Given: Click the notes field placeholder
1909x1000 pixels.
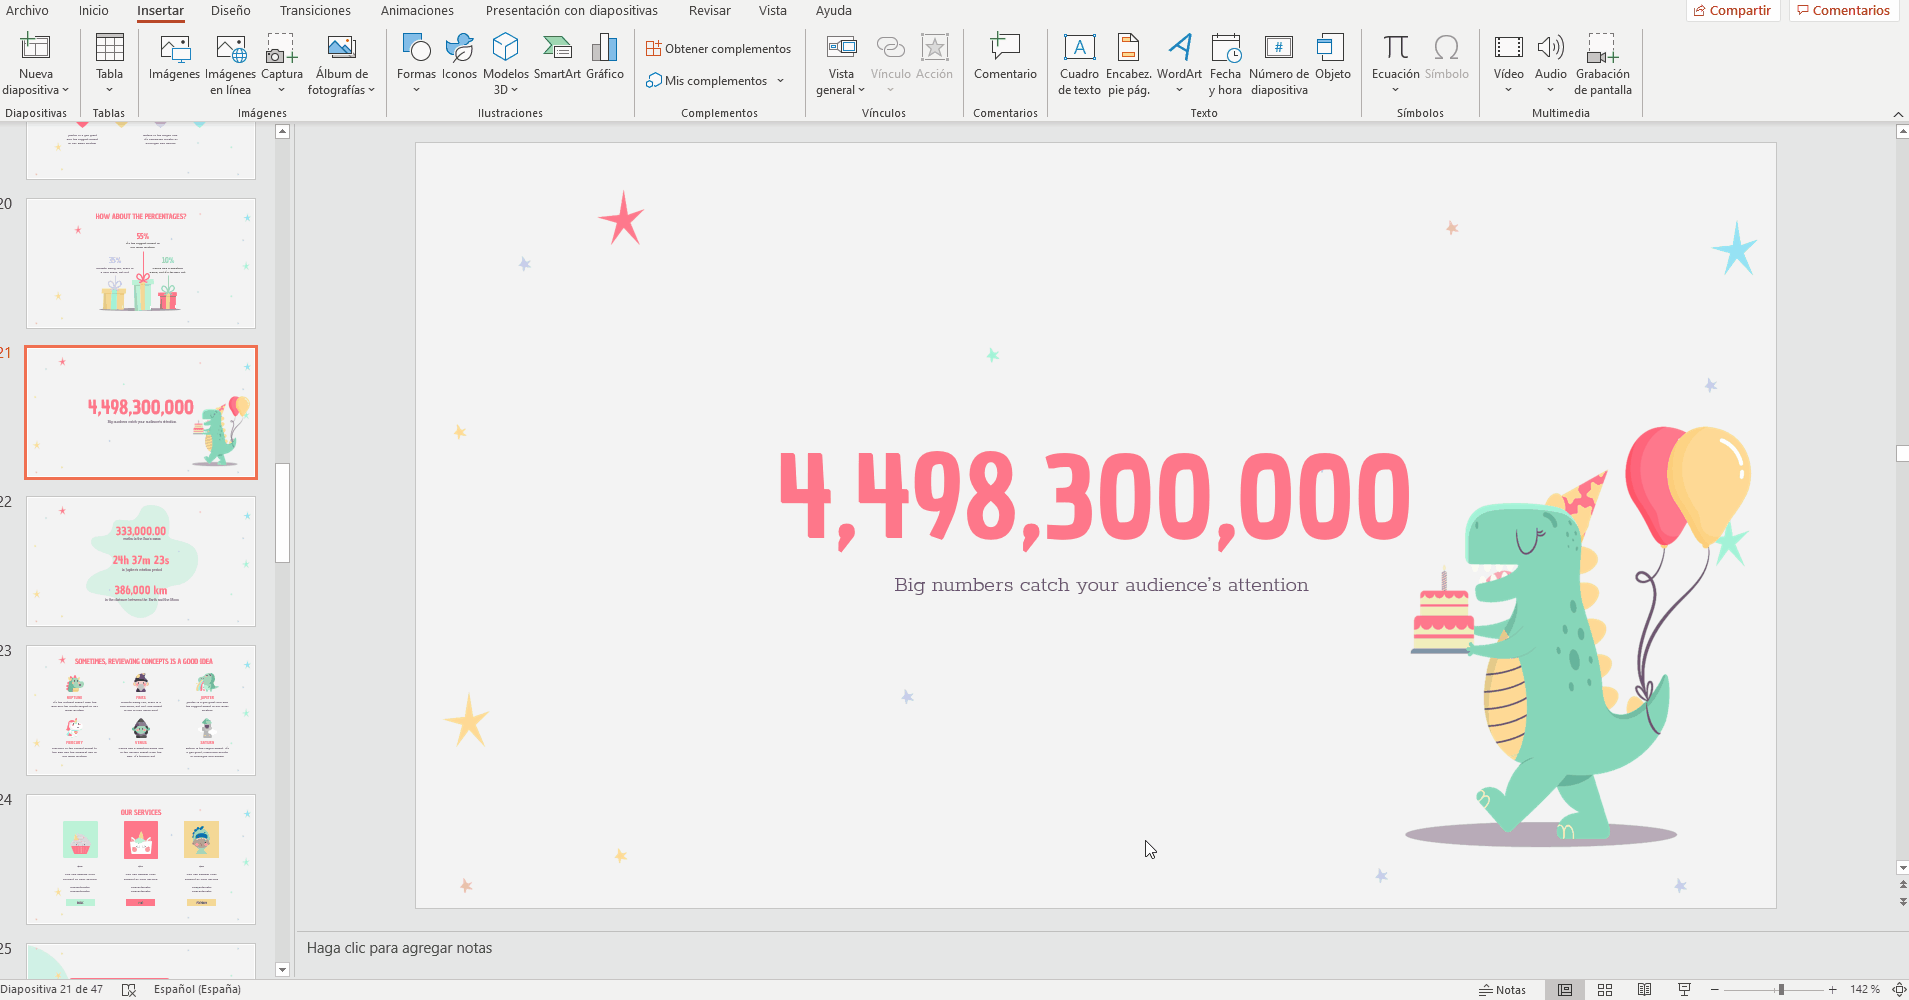Looking at the screenshot, I should point(399,948).
